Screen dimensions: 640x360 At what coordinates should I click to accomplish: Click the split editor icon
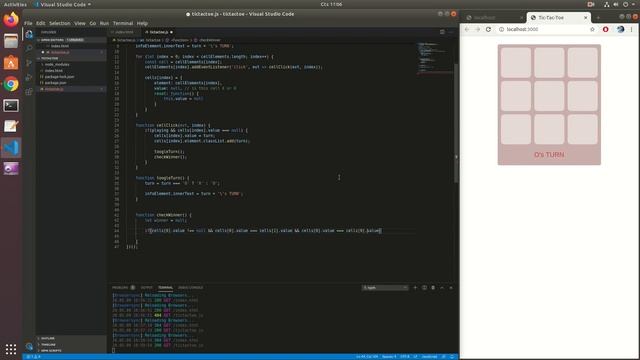pyautogui.click(x=442, y=32)
